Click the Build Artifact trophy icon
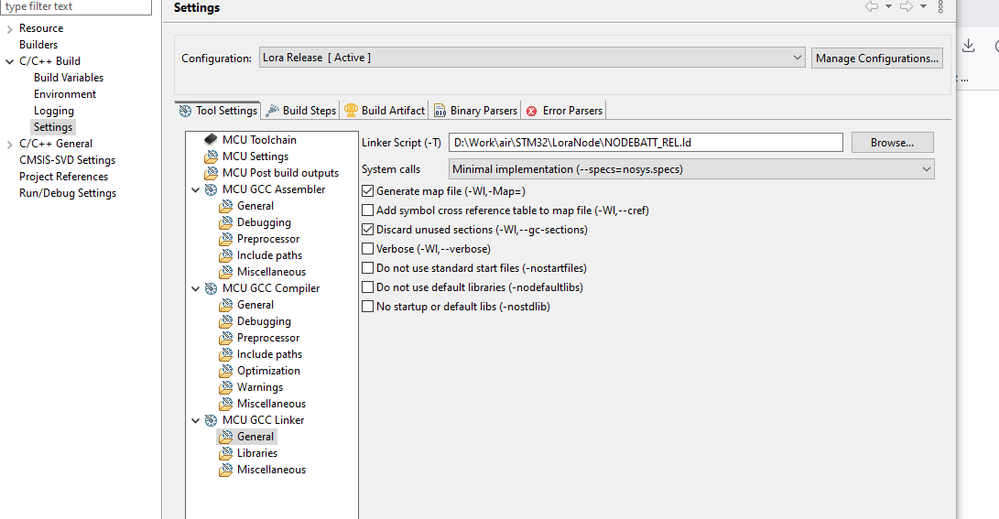This screenshot has width=999, height=519. (351, 110)
